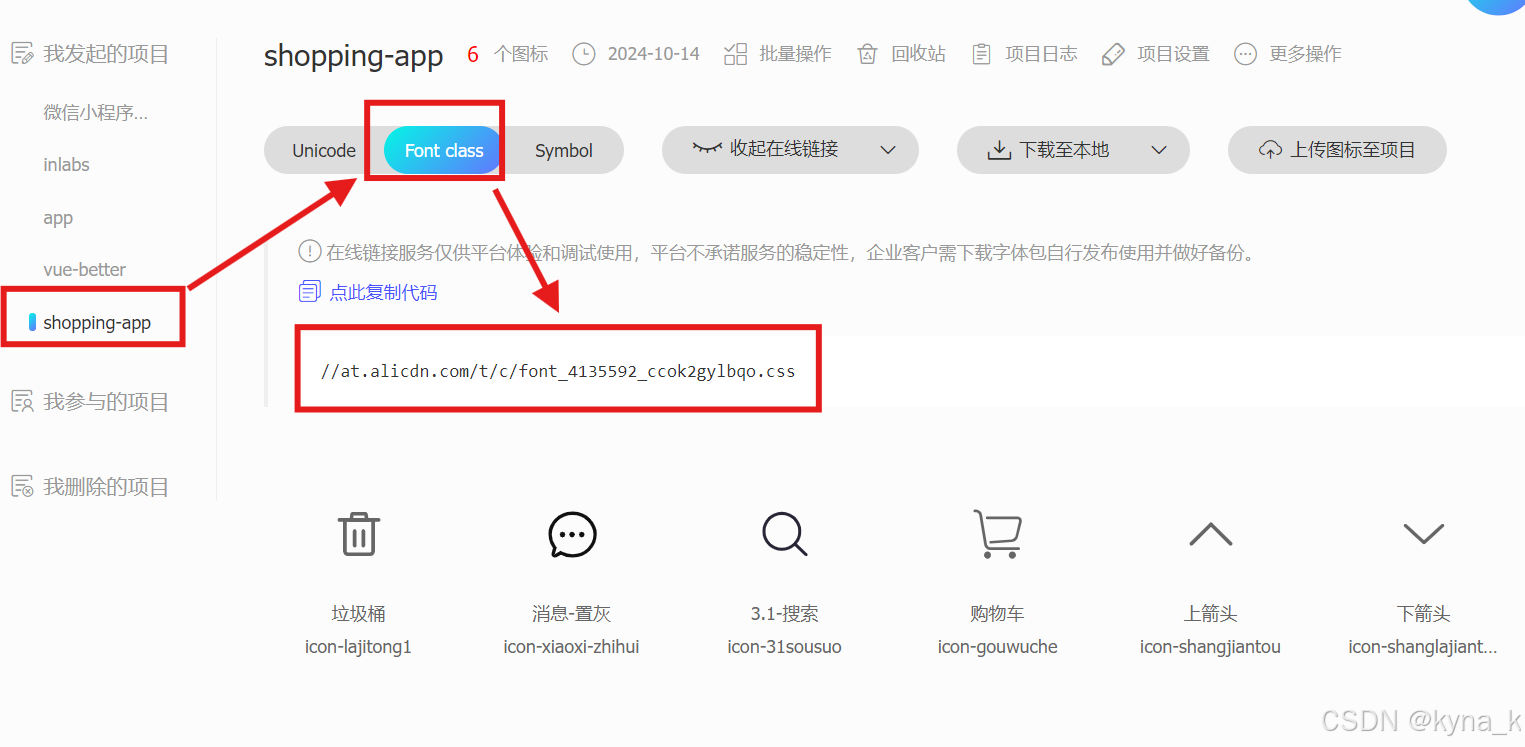Click the grid icon for 批量操作
Viewport: 1525px width, 747px height.
click(x=736, y=54)
